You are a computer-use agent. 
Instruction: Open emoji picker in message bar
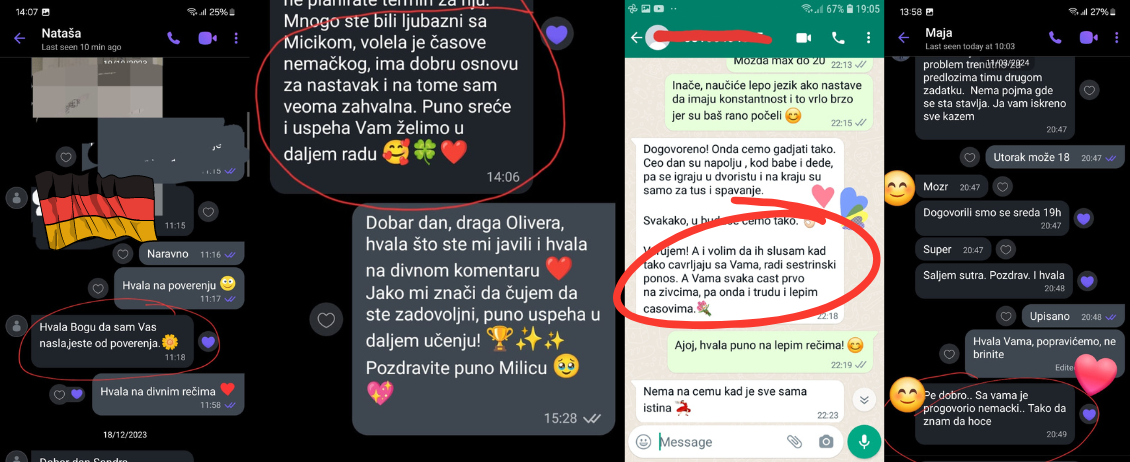pos(644,441)
